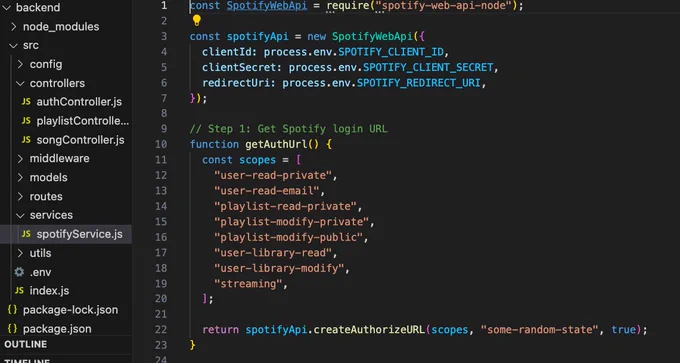Click the scopes variable on line 11
This screenshot has height=363, width=680.
click(x=258, y=160)
